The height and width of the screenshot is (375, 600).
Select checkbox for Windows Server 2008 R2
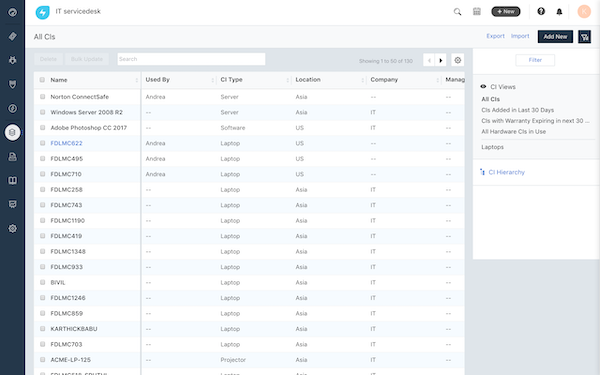click(x=42, y=112)
